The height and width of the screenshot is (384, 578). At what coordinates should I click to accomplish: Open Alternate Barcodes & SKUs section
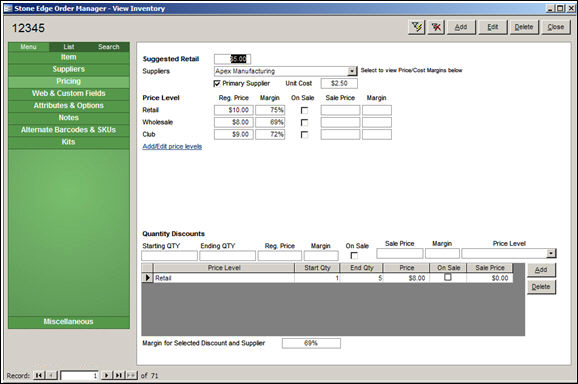69,130
